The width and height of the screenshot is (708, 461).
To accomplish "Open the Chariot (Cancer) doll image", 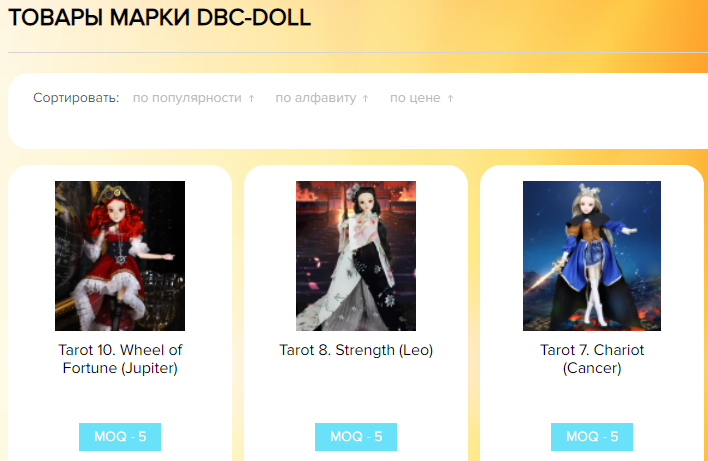I will click(x=592, y=256).
